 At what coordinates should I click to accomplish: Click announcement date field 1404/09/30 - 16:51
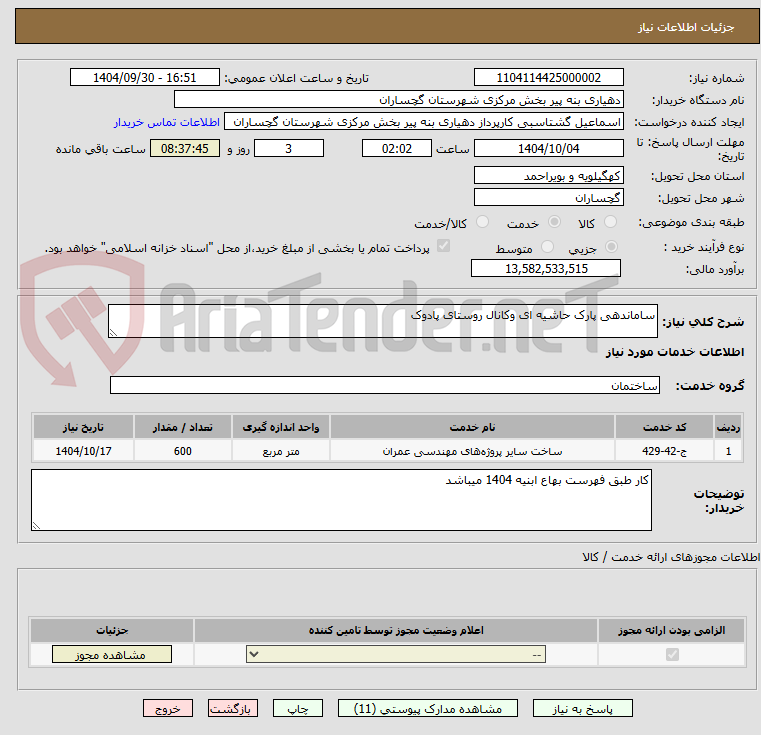[x=145, y=77]
